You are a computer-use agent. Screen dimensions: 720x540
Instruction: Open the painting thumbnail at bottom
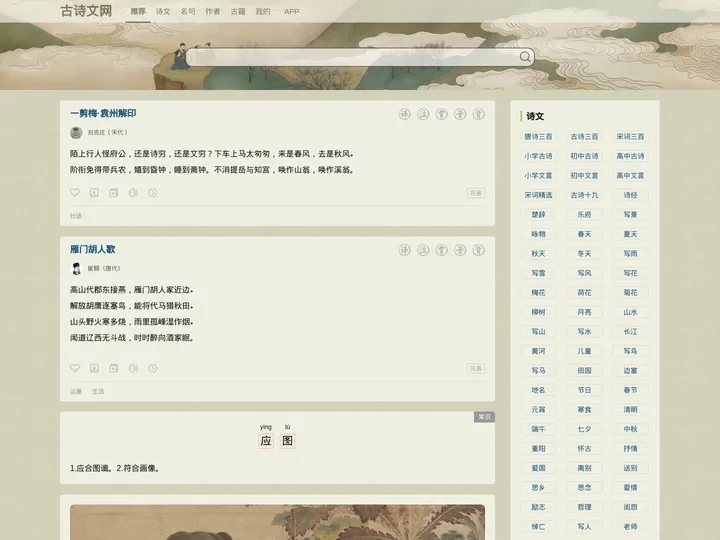[277, 522]
